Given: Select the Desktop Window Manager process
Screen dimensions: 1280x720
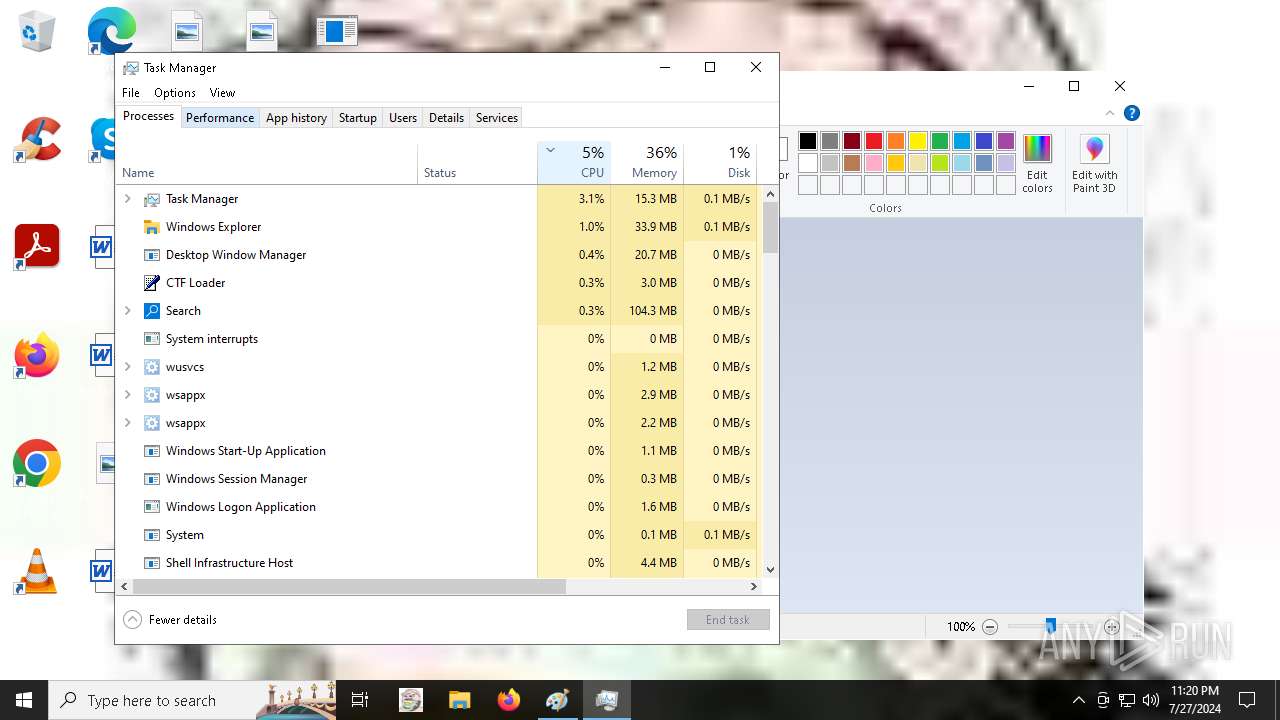Looking at the screenshot, I should [x=437, y=255].
